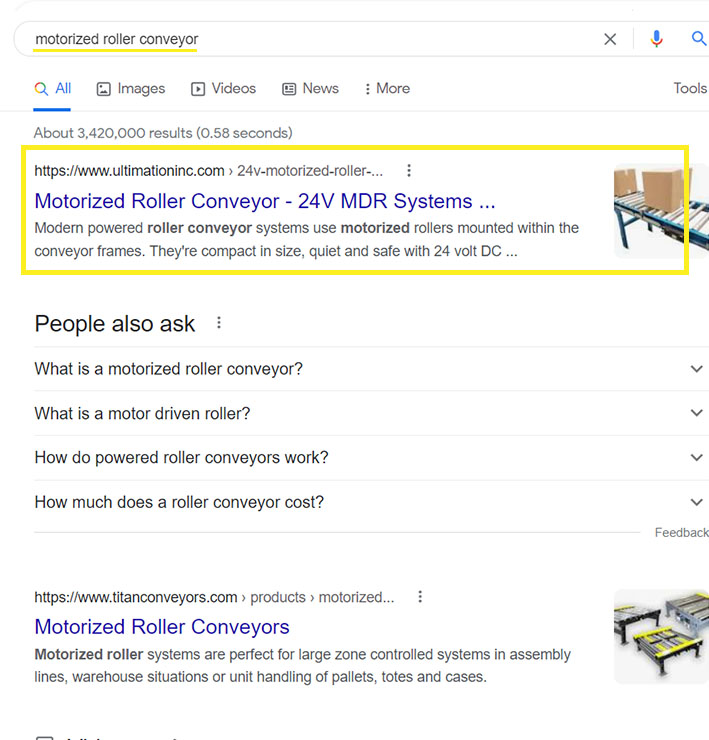Open the News results tab
The width and height of the screenshot is (709, 740).
pyautogui.click(x=310, y=89)
